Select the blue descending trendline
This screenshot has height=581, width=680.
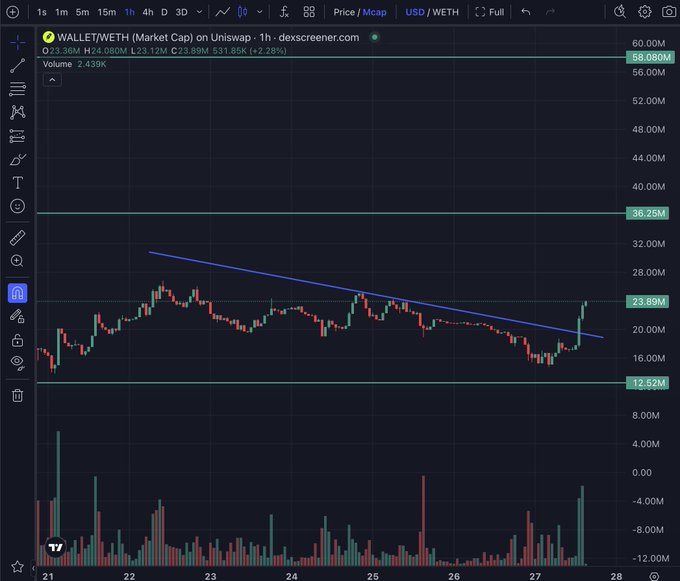[376, 294]
